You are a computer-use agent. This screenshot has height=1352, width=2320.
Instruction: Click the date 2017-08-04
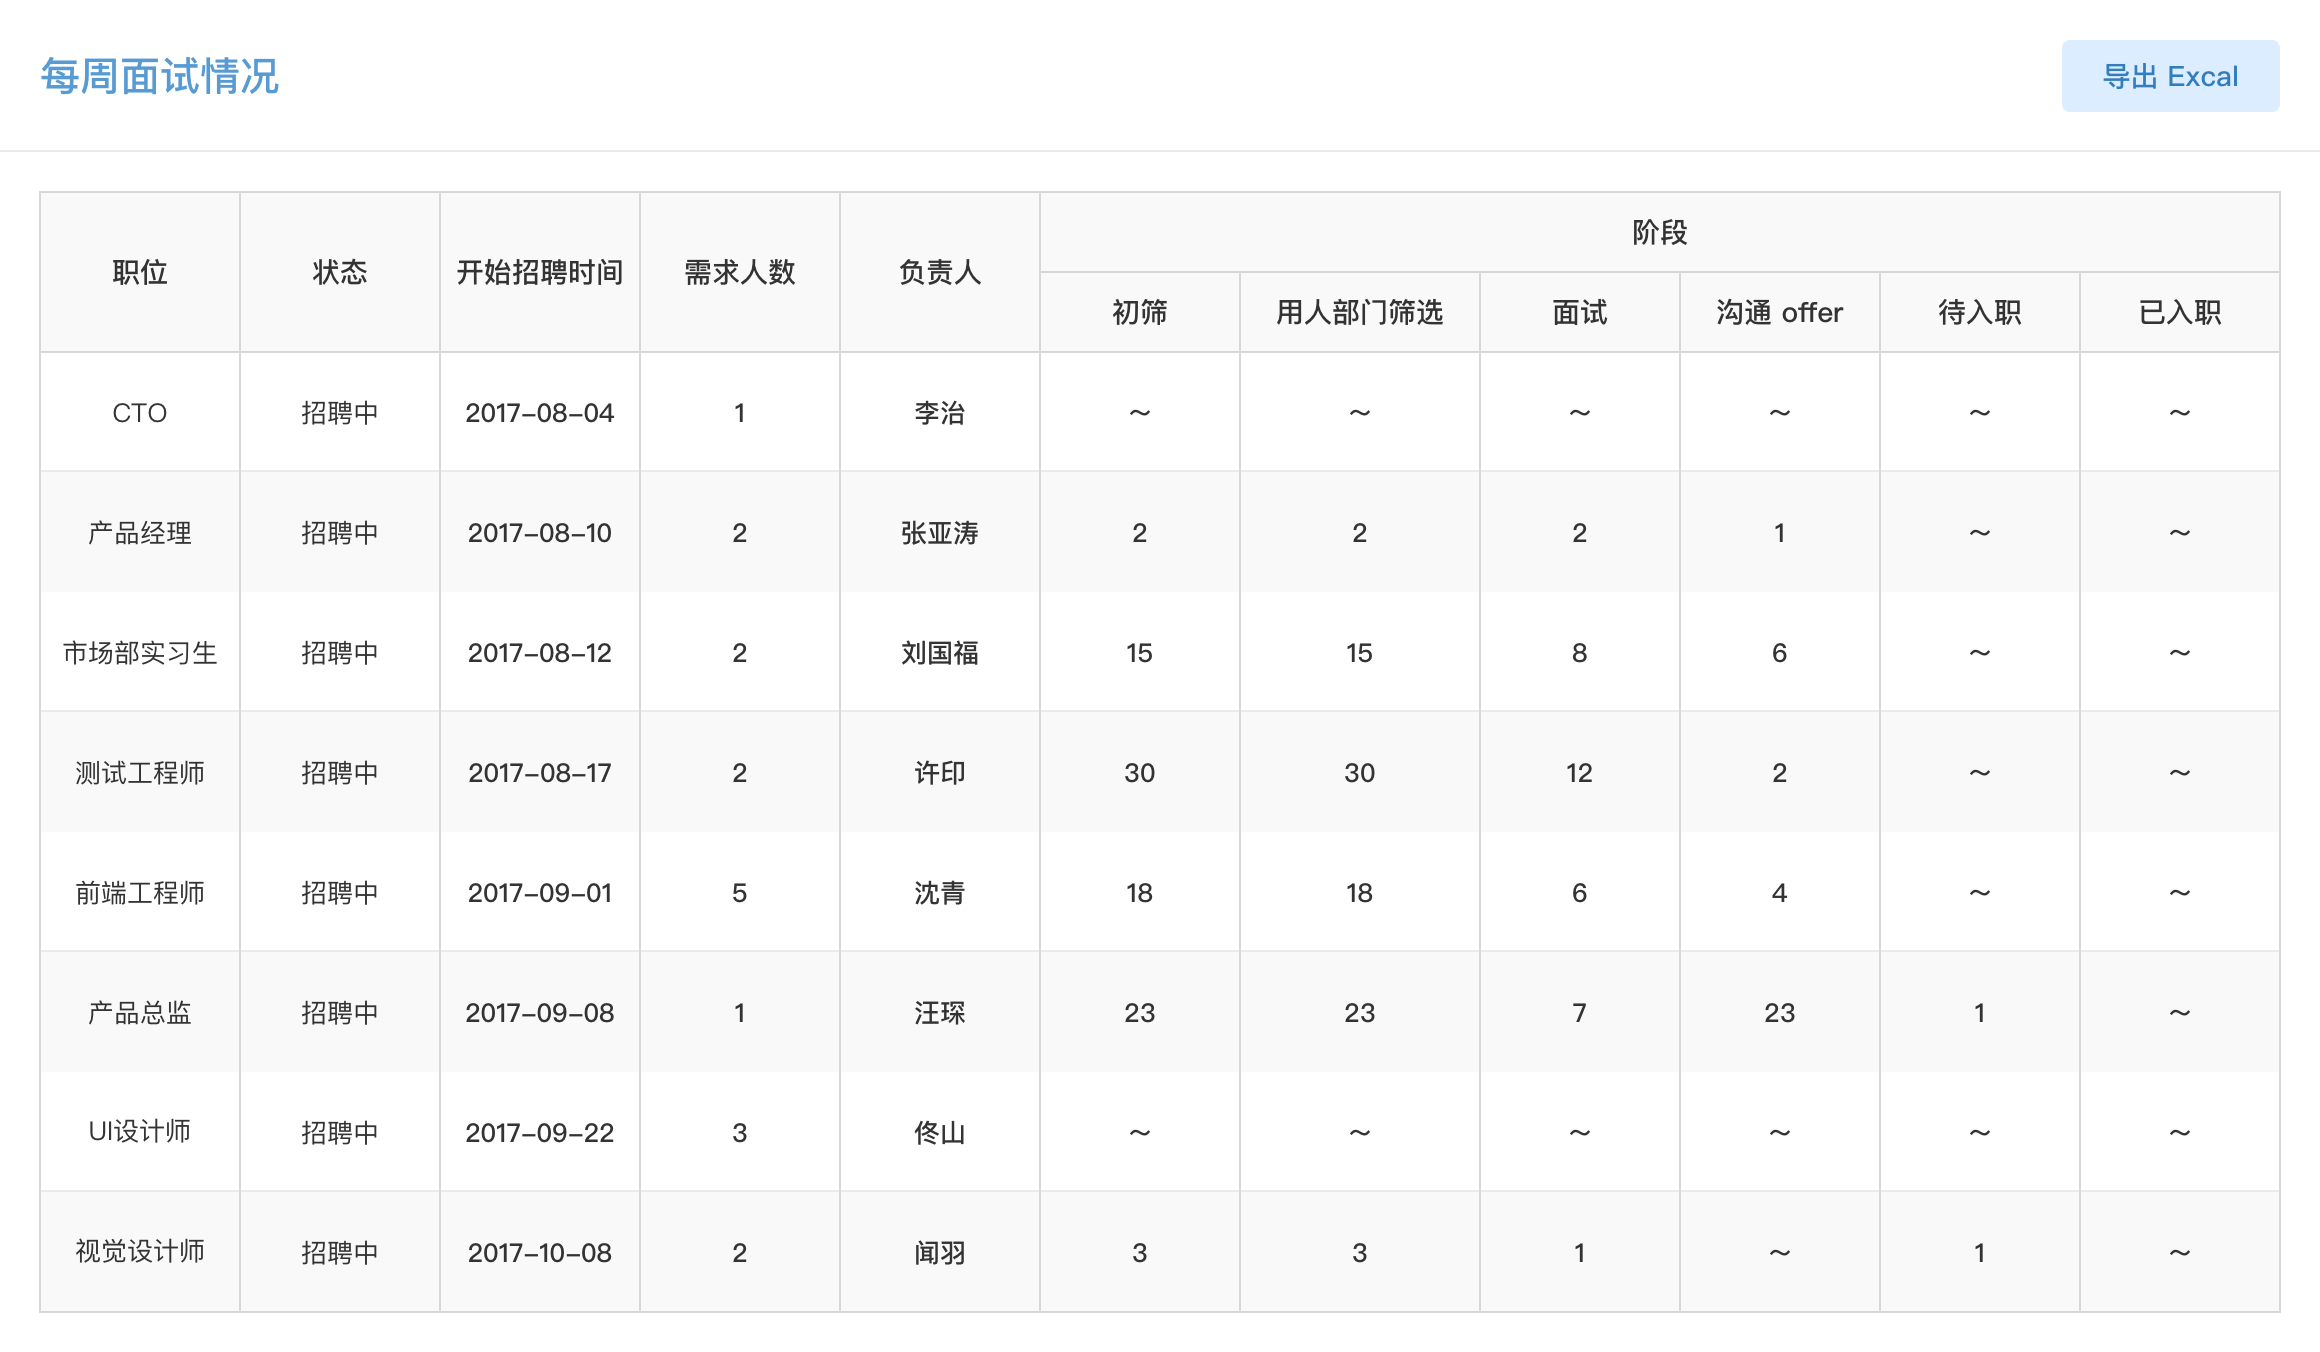click(540, 412)
